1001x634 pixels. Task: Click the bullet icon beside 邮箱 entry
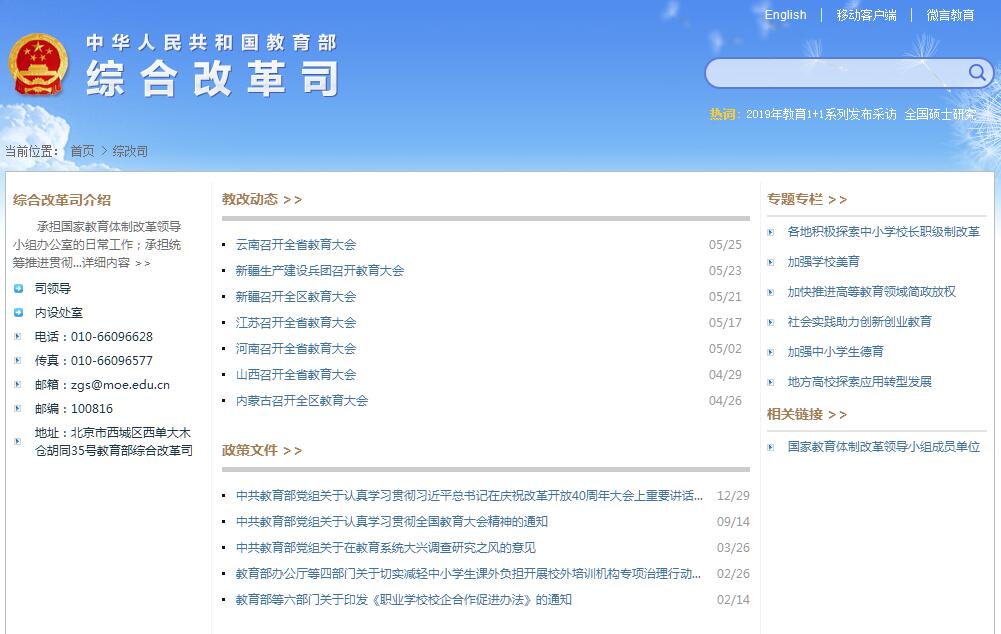click(18, 385)
